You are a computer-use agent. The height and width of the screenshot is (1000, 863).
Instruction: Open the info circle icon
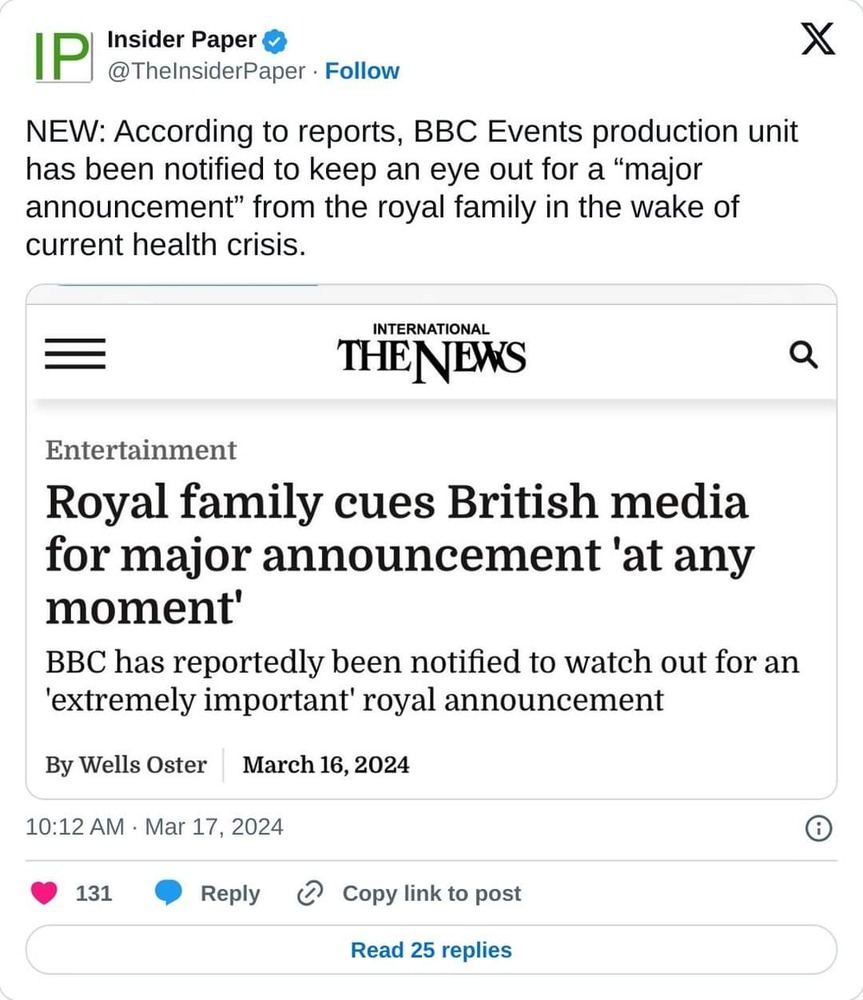pyautogui.click(x=818, y=827)
